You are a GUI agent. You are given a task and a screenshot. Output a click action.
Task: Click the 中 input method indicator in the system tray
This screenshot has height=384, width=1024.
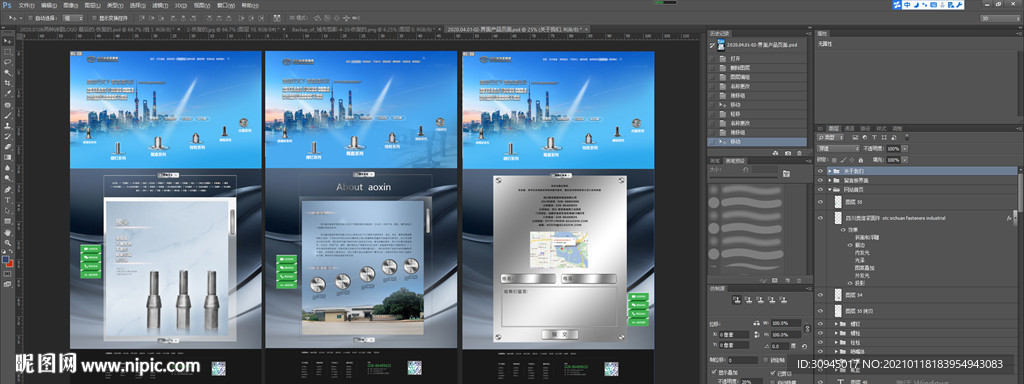tap(907, 5)
